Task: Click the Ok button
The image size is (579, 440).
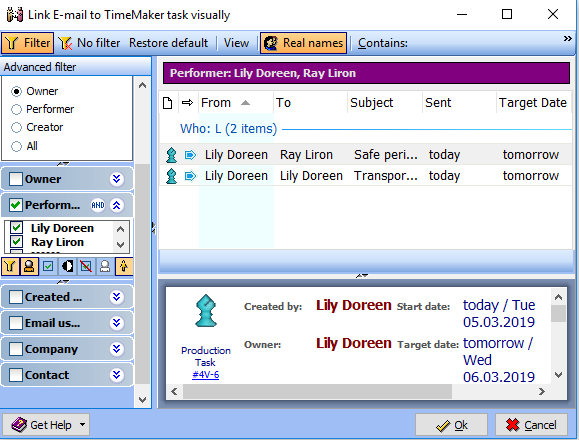Action: click(x=451, y=425)
